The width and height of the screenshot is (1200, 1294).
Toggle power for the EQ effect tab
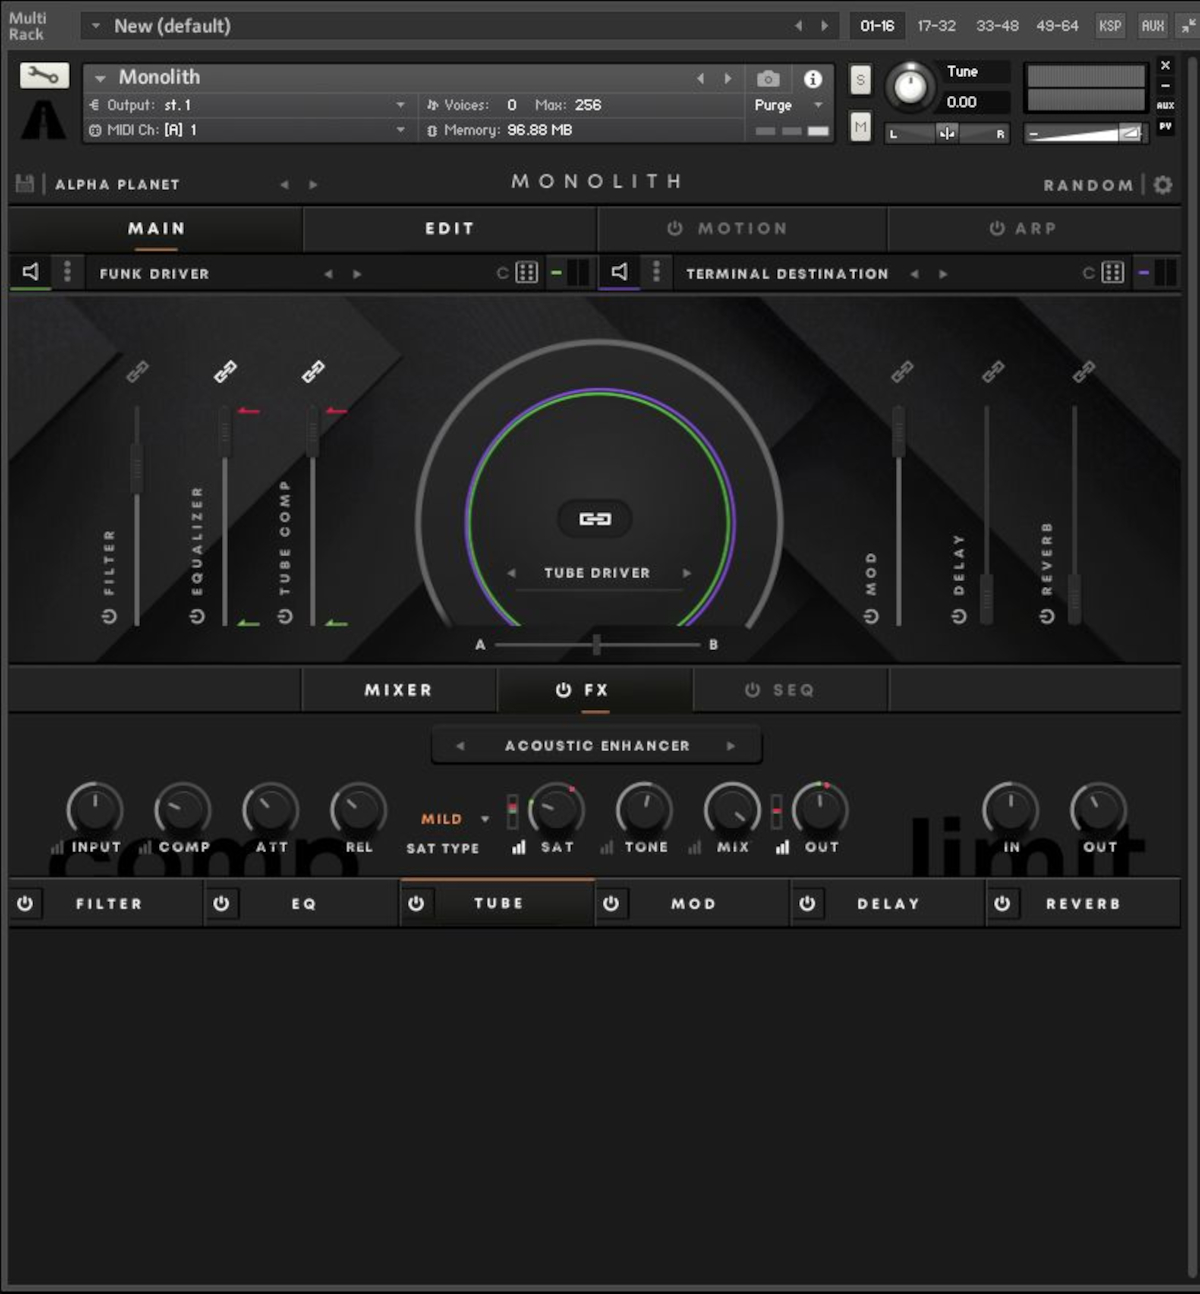(x=221, y=903)
